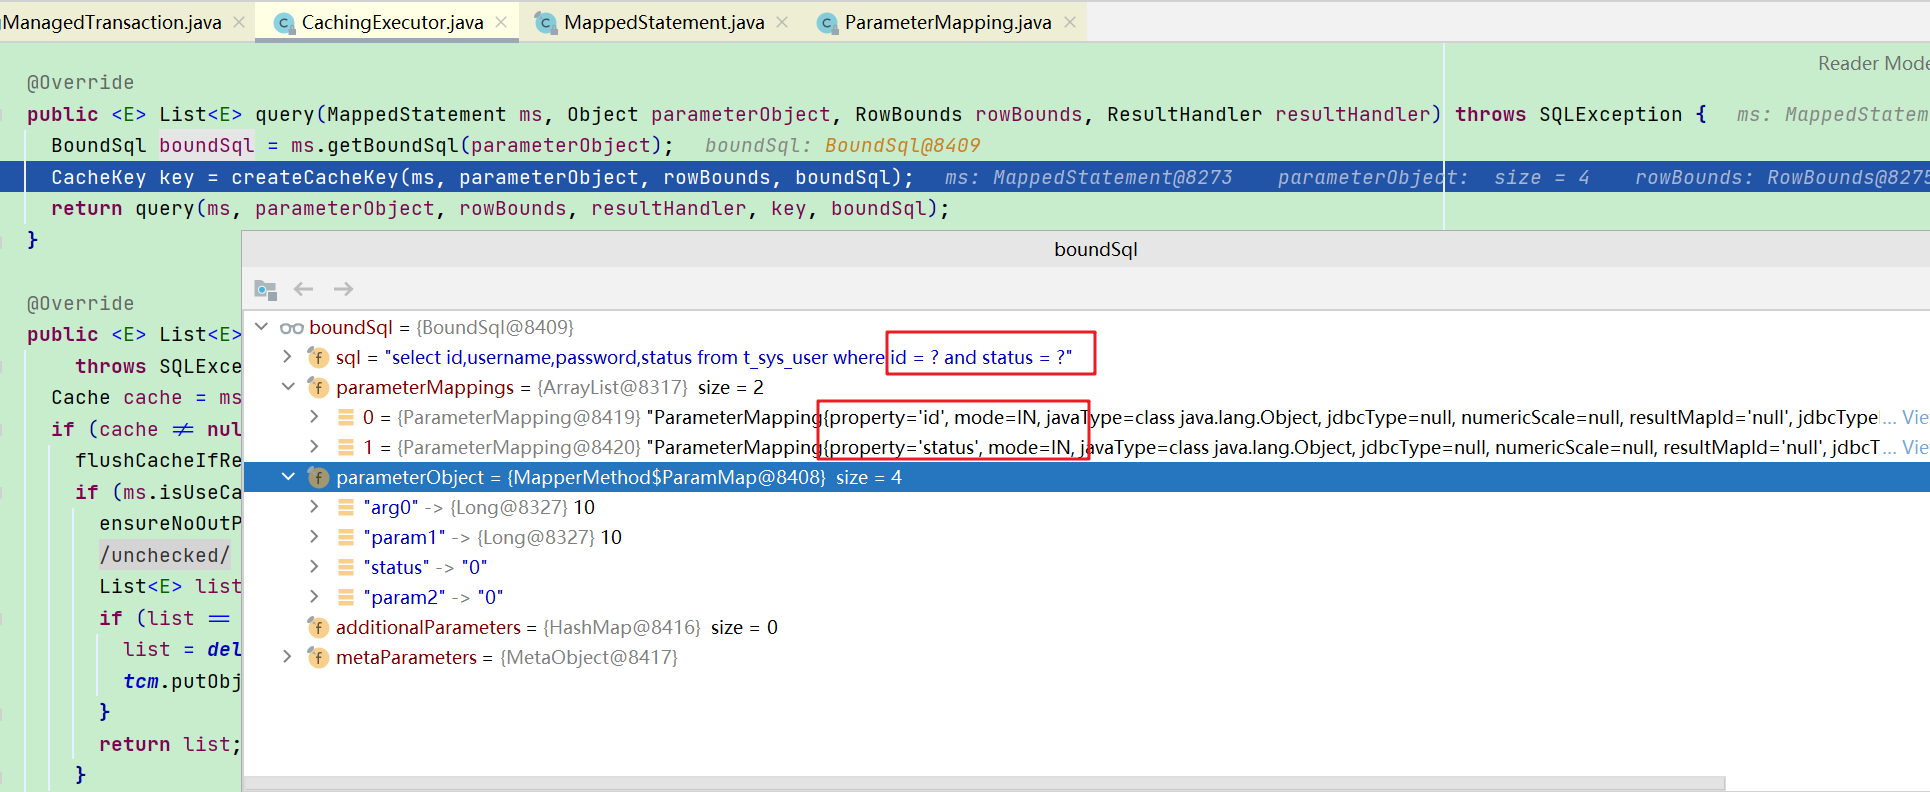The width and height of the screenshot is (1930, 792).
Task: Click the field icon next to parameterMappings
Action: point(318,387)
